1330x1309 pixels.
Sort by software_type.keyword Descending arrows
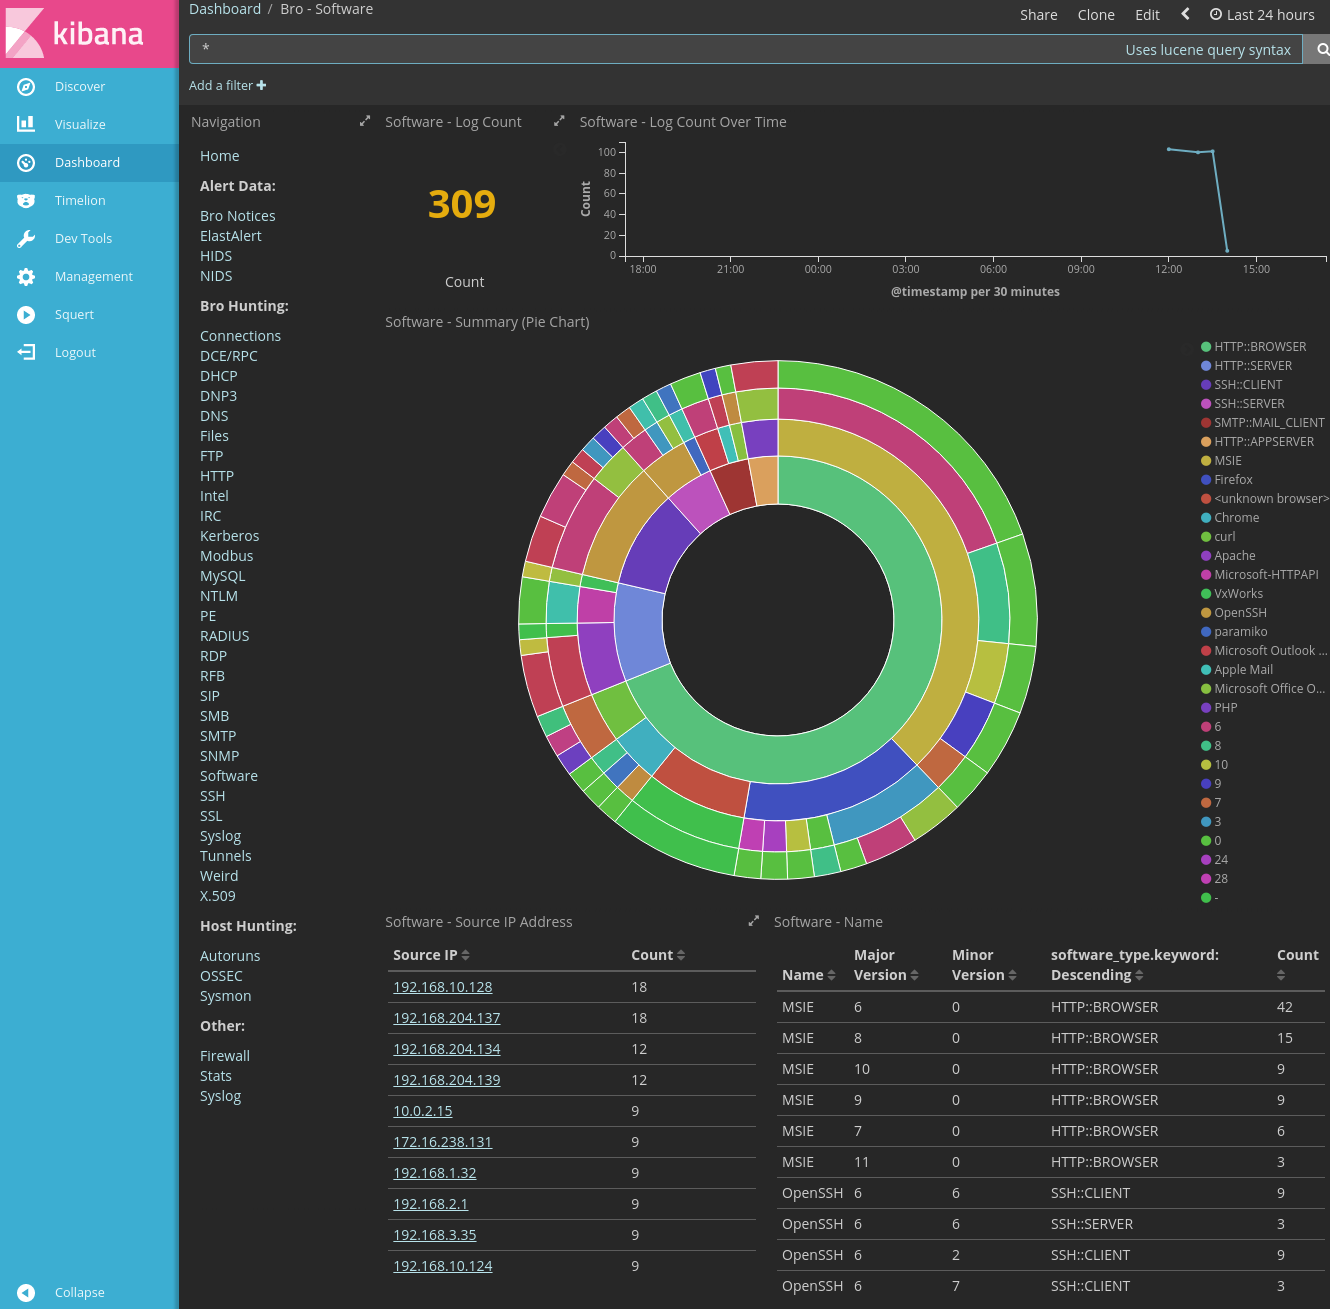(x=1139, y=975)
